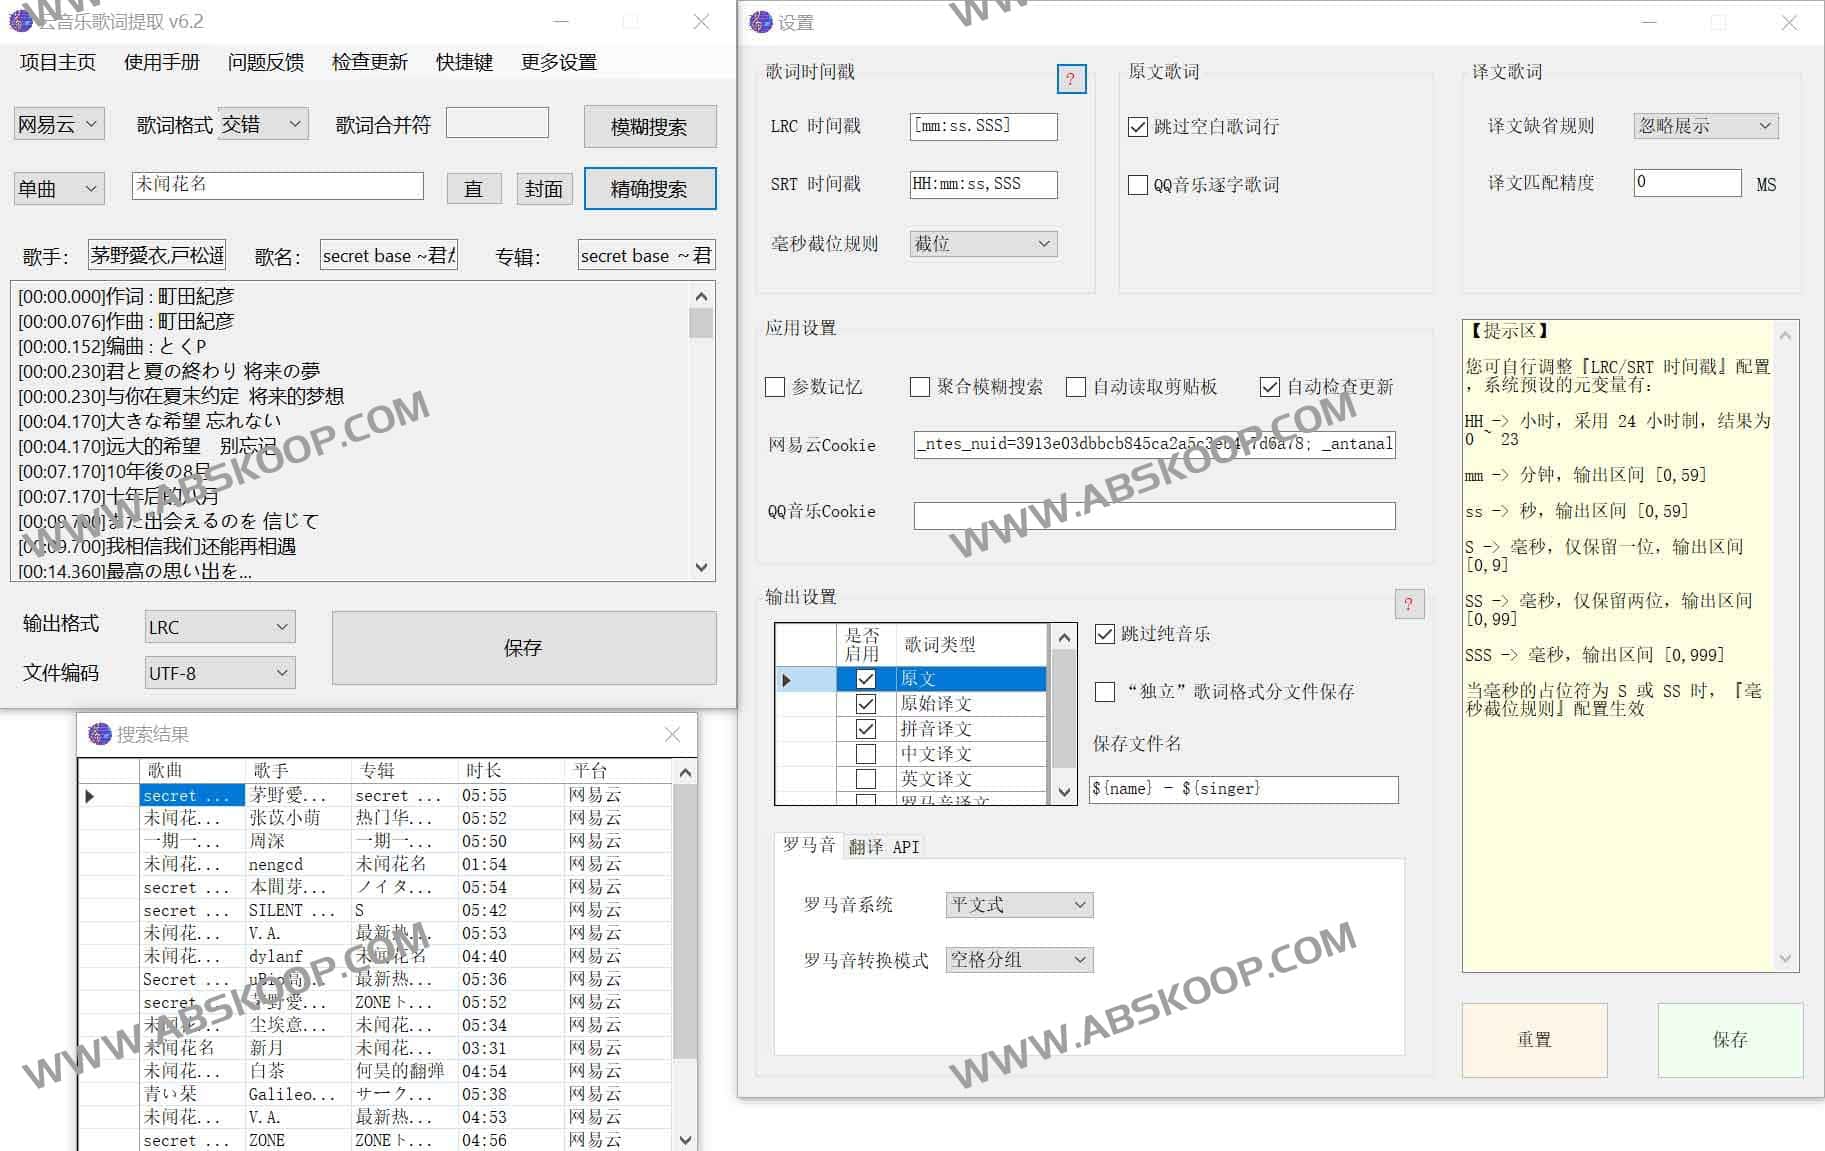
Task: Enable the 参数记忆 checkbox
Action: coord(775,387)
